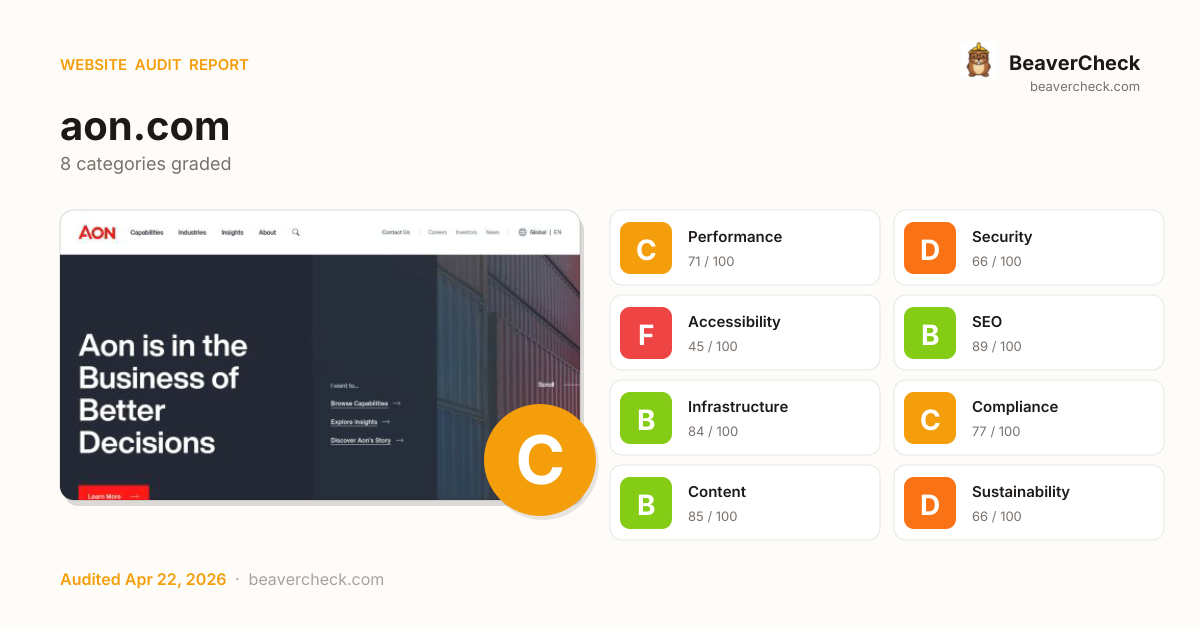Screen dimensions: 1200x630
Task: Click the Explore Insights link
Action: [x=354, y=422]
